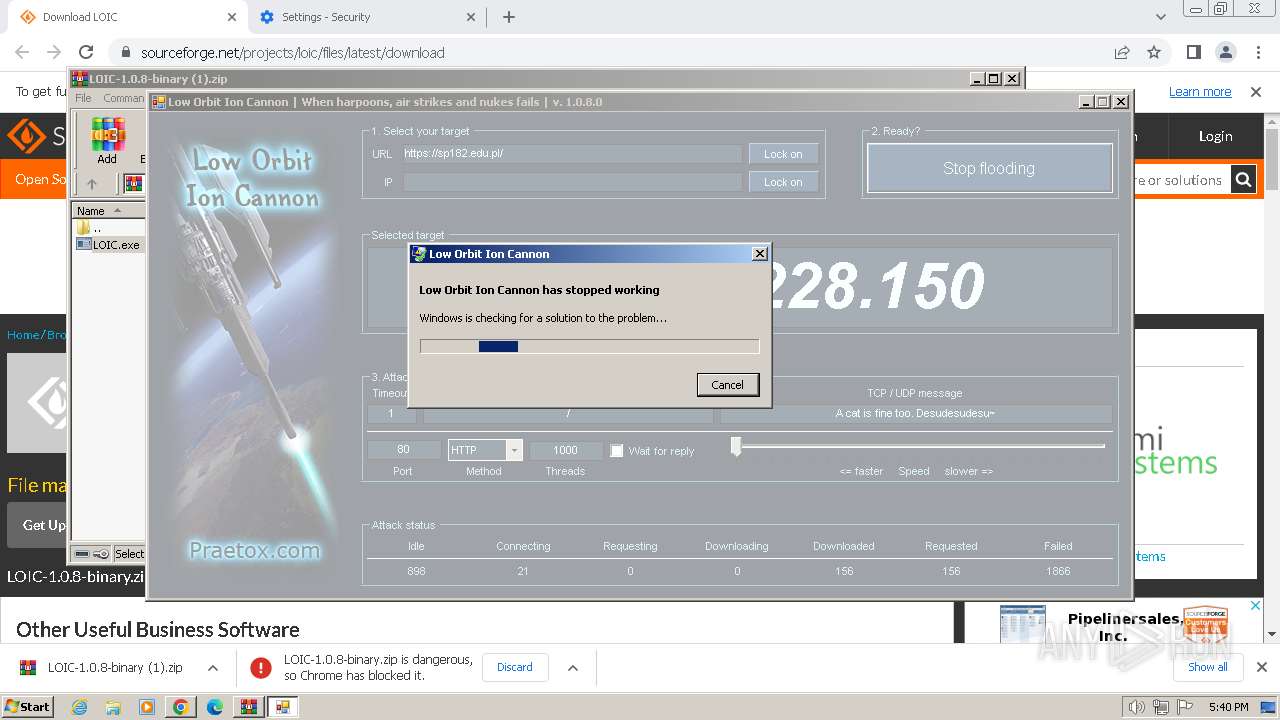
Task: Click the Idle count 898
Action: (x=417, y=571)
